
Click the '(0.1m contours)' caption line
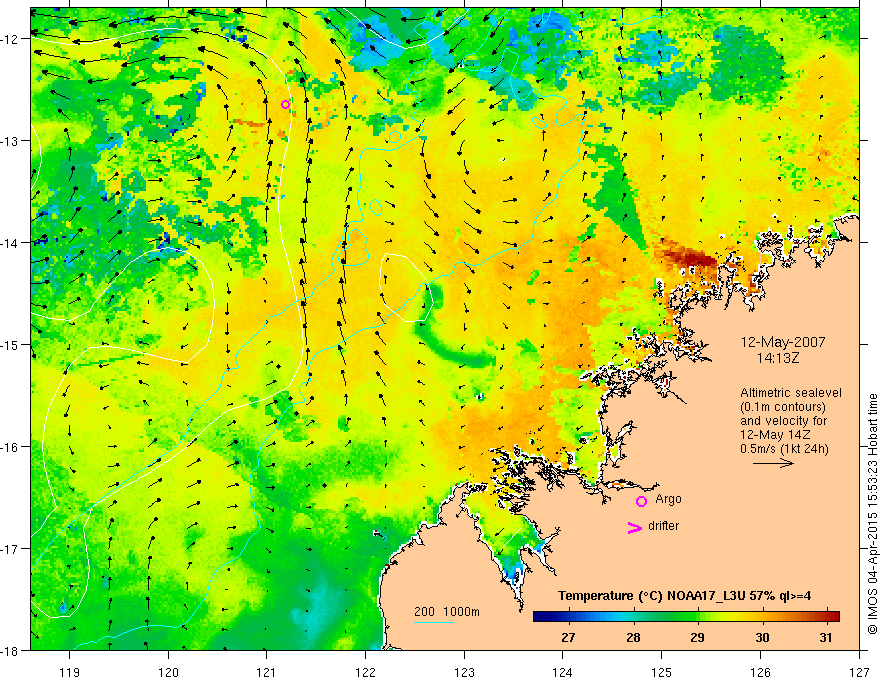pos(783,407)
